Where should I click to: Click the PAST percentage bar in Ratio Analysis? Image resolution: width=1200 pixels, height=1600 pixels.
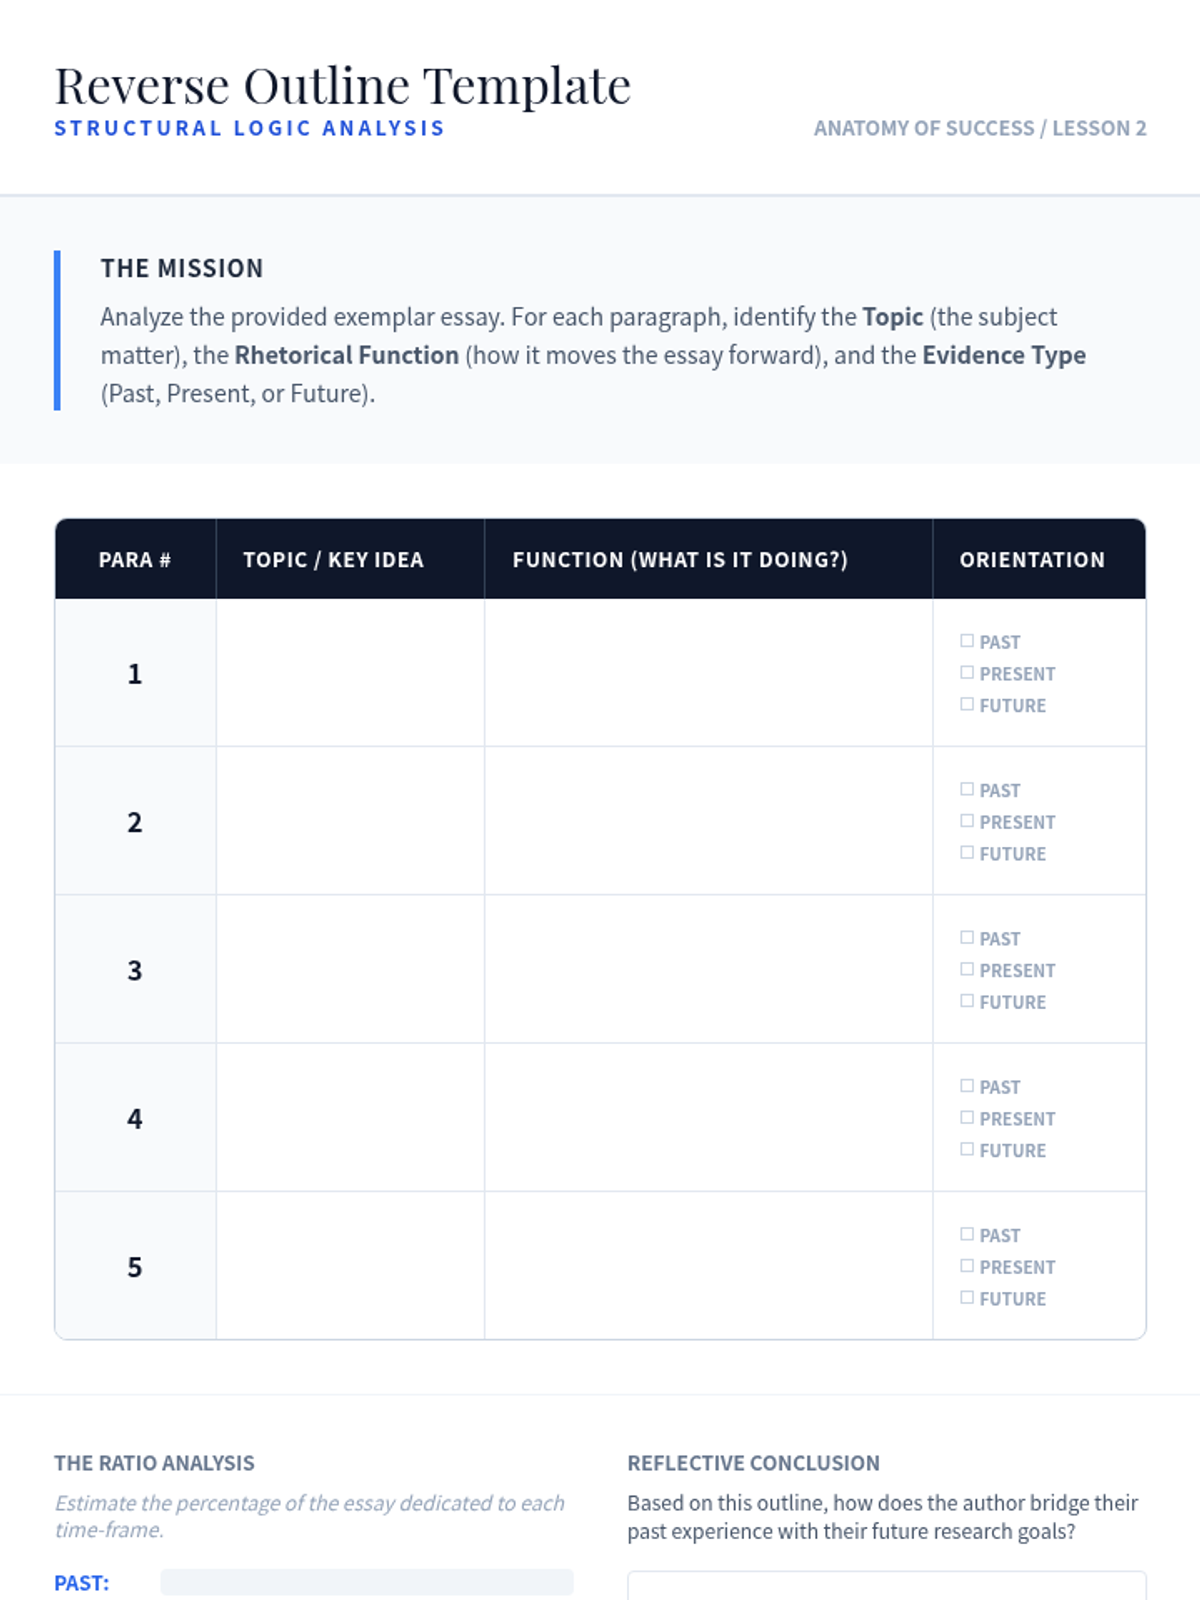[x=367, y=1582]
